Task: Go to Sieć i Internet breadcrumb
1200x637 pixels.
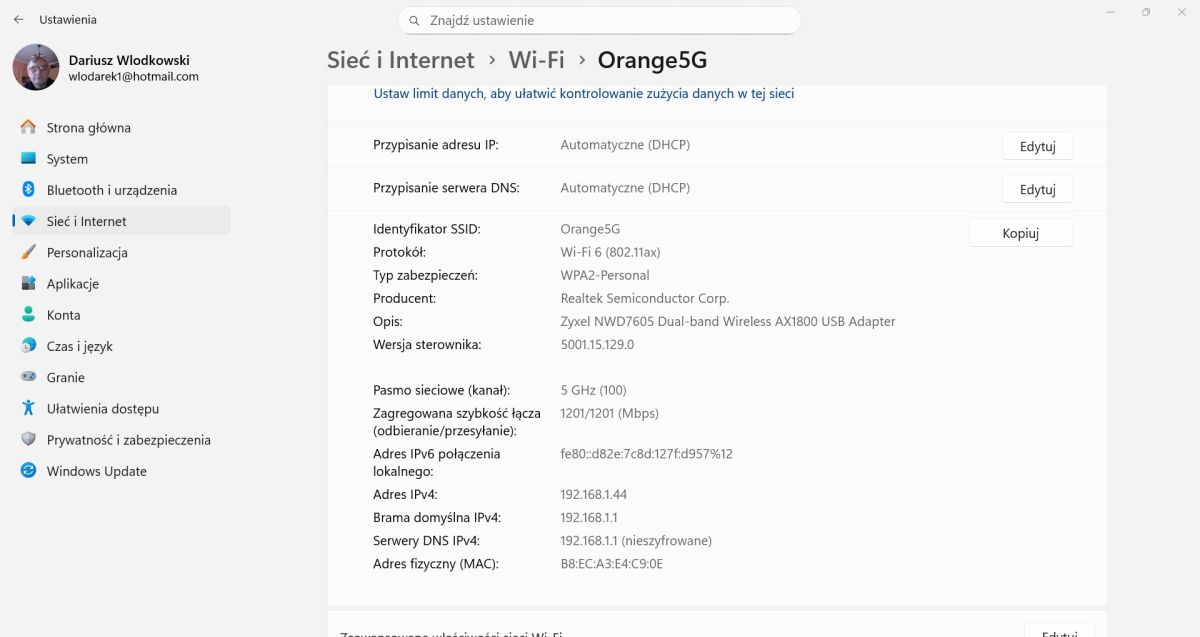Action: point(400,60)
